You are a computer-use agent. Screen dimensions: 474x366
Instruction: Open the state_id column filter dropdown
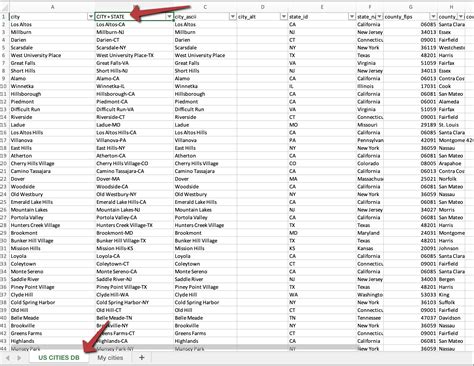(352, 17)
